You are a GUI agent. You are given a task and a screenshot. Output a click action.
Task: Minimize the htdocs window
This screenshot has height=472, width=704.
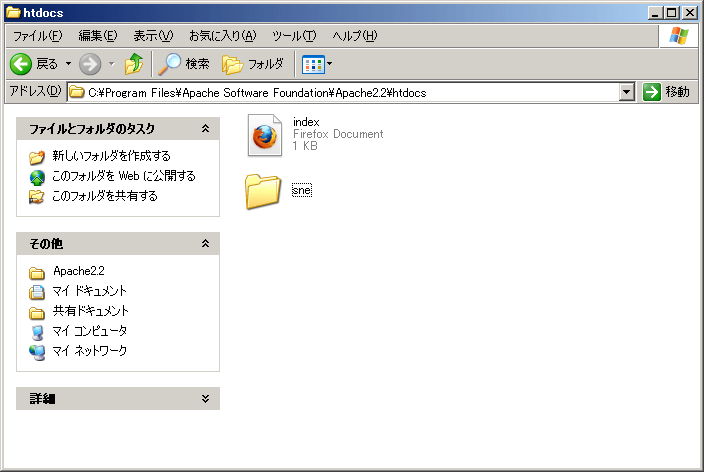[655, 13]
